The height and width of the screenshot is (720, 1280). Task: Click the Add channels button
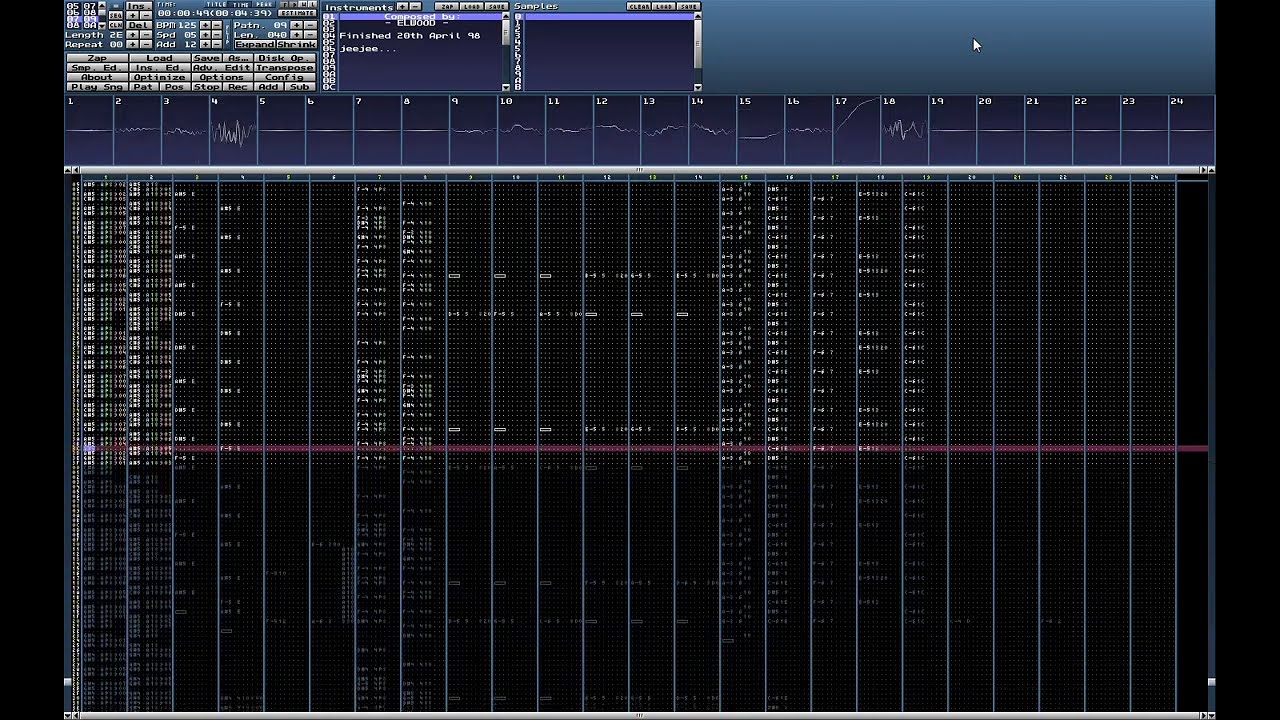[269, 87]
